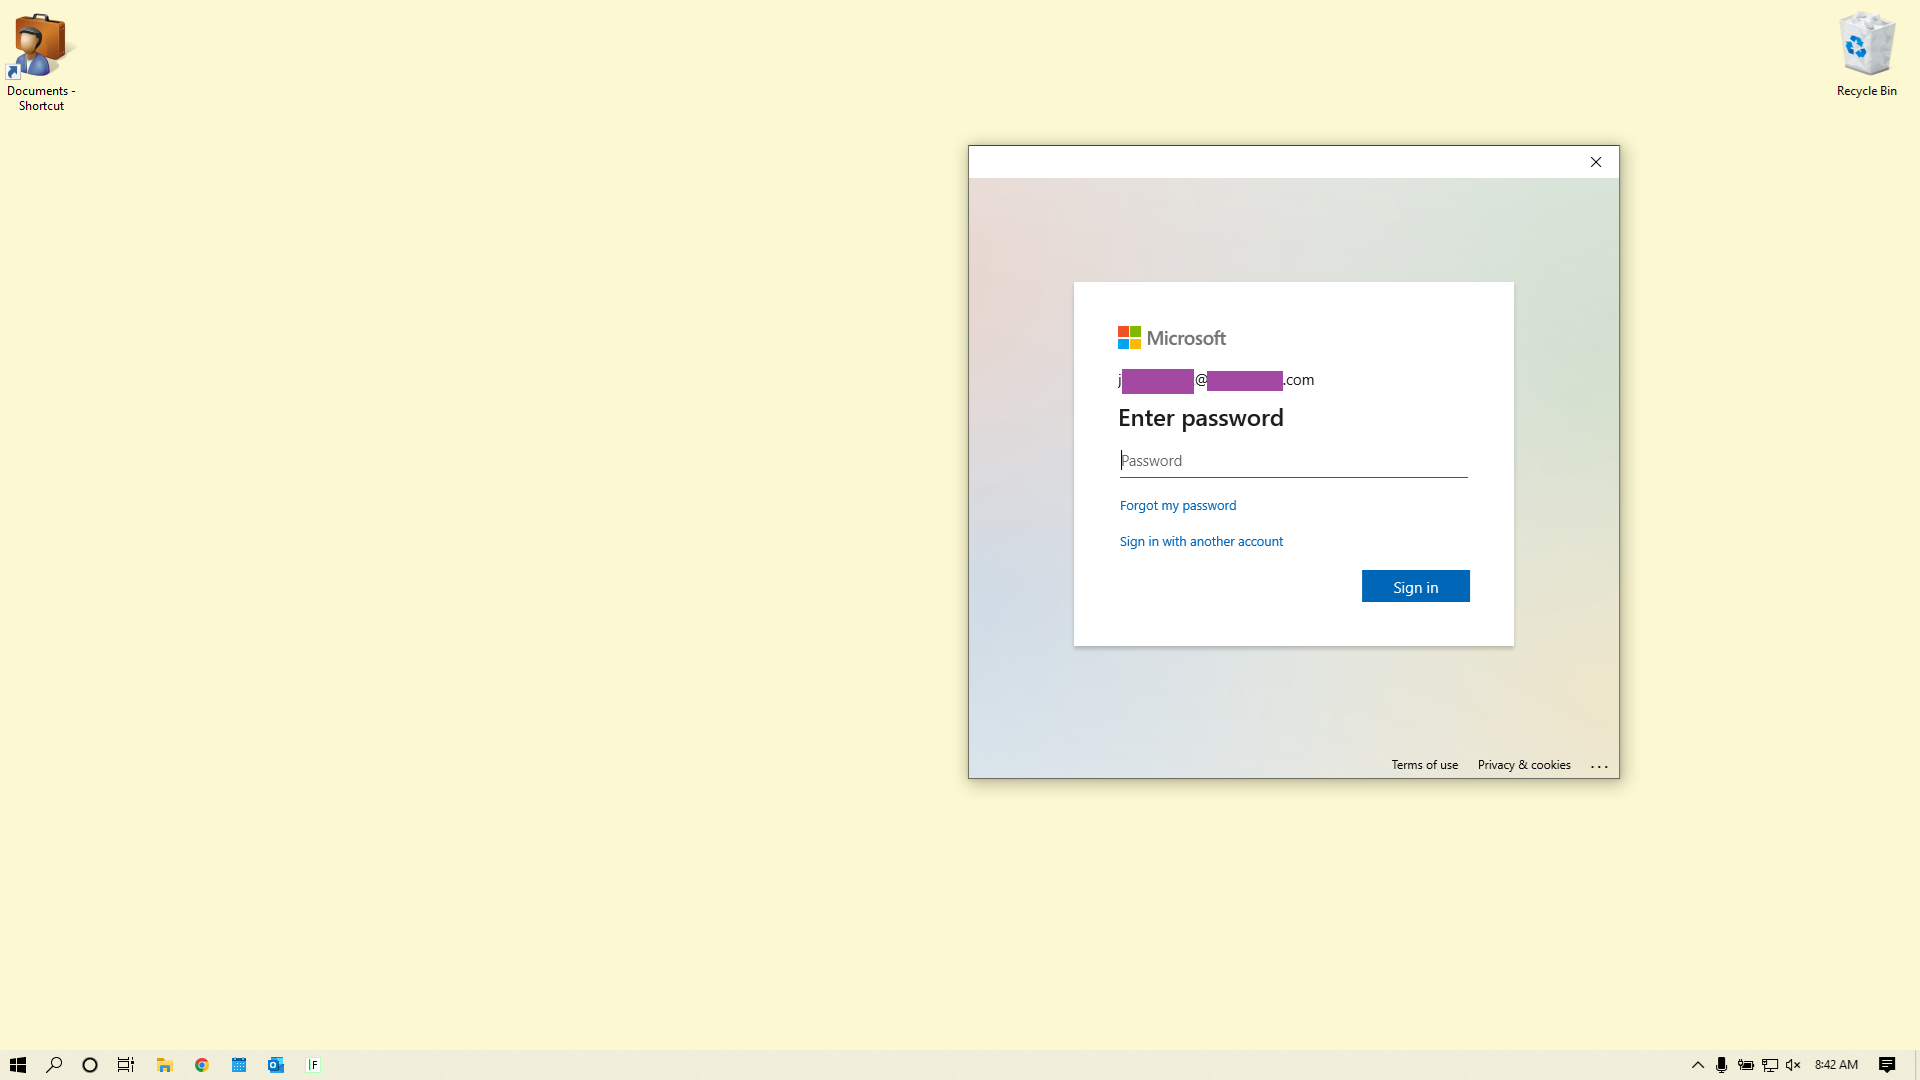The width and height of the screenshot is (1920, 1080).
Task: Select the Recycle Bin desktop icon
Action: tap(1866, 55)
